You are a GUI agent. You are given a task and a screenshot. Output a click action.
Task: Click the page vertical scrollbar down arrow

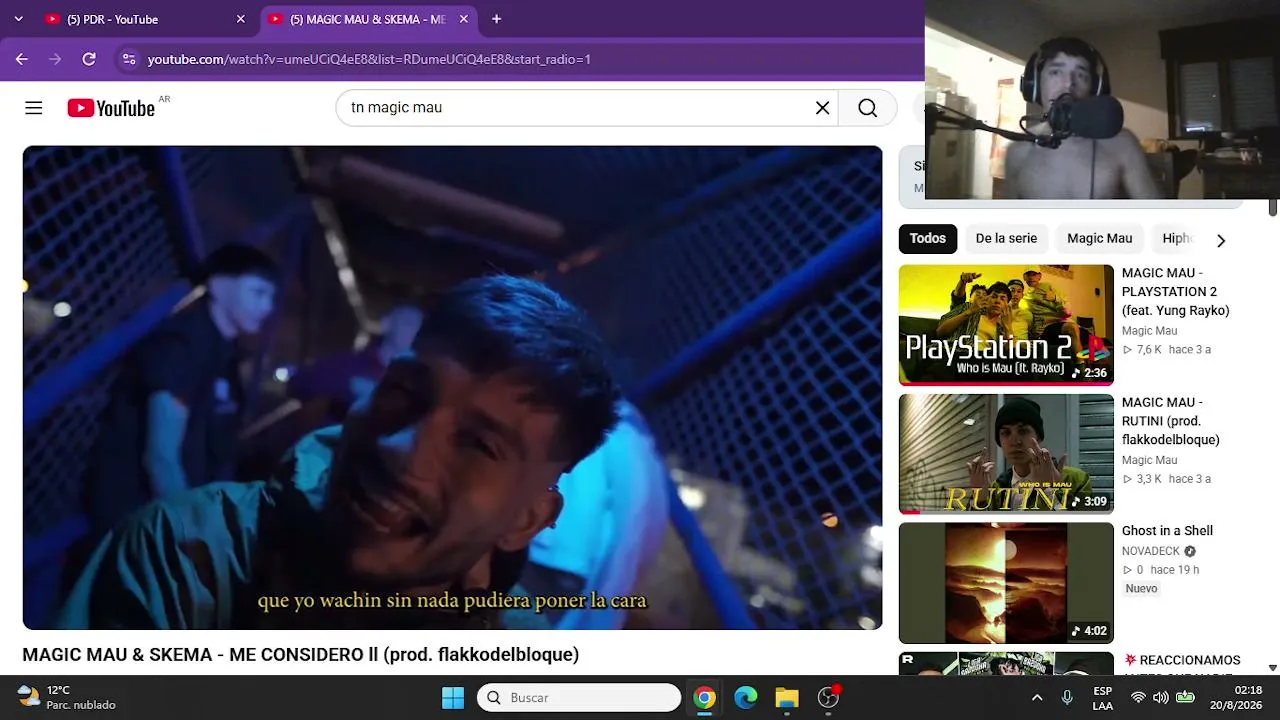click(1273, 667)
